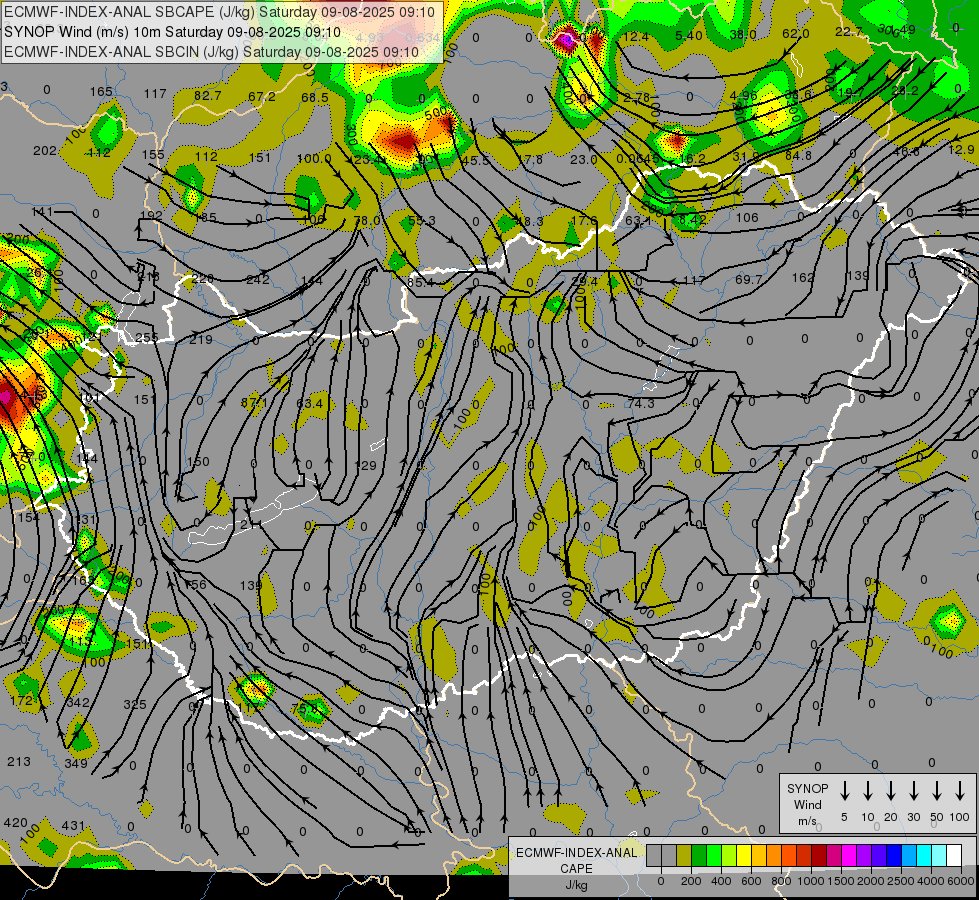Click the map value '63.4'
Viewport: 979px width, 900px height.
pyautogui.click(x=310, y=403)
